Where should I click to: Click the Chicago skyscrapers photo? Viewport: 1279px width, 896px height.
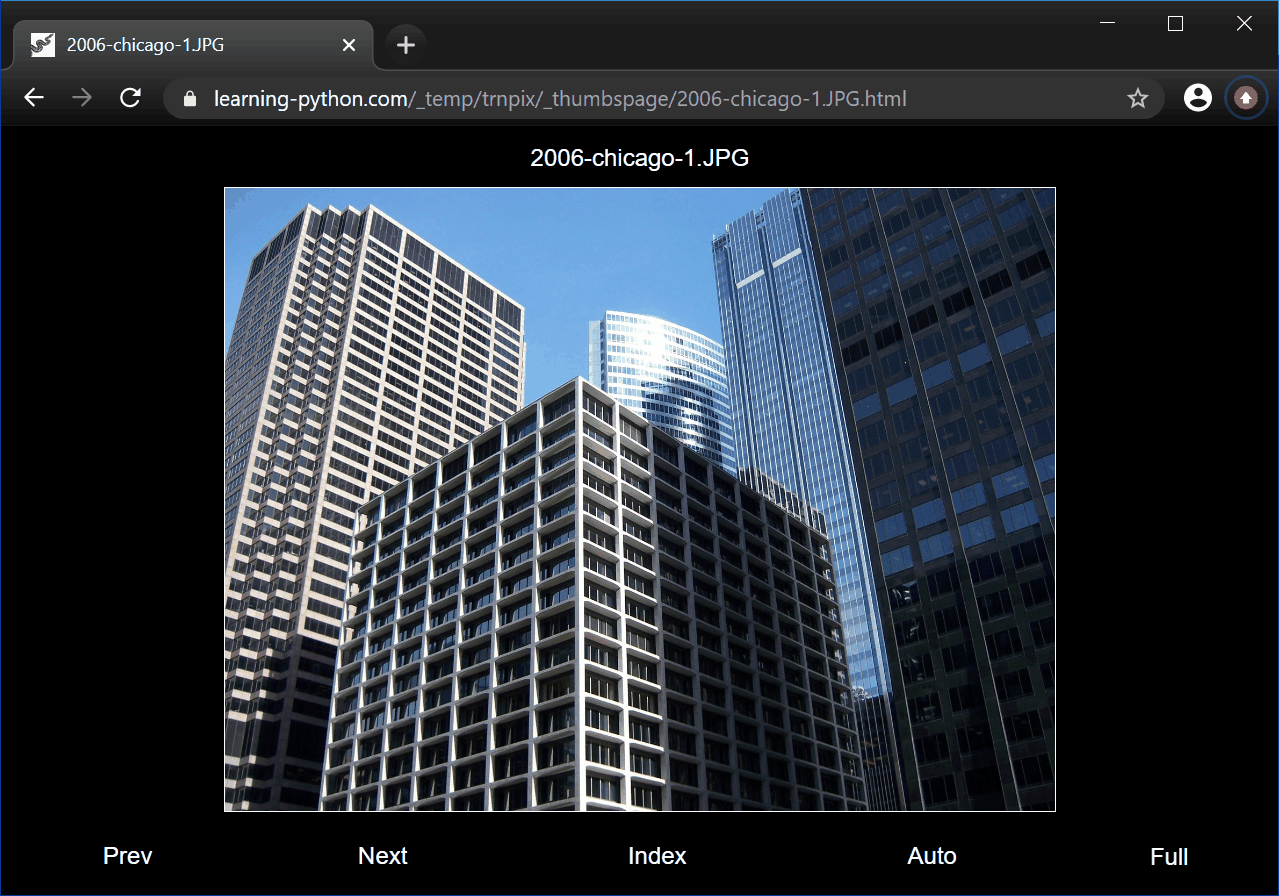tap(640, 499)
